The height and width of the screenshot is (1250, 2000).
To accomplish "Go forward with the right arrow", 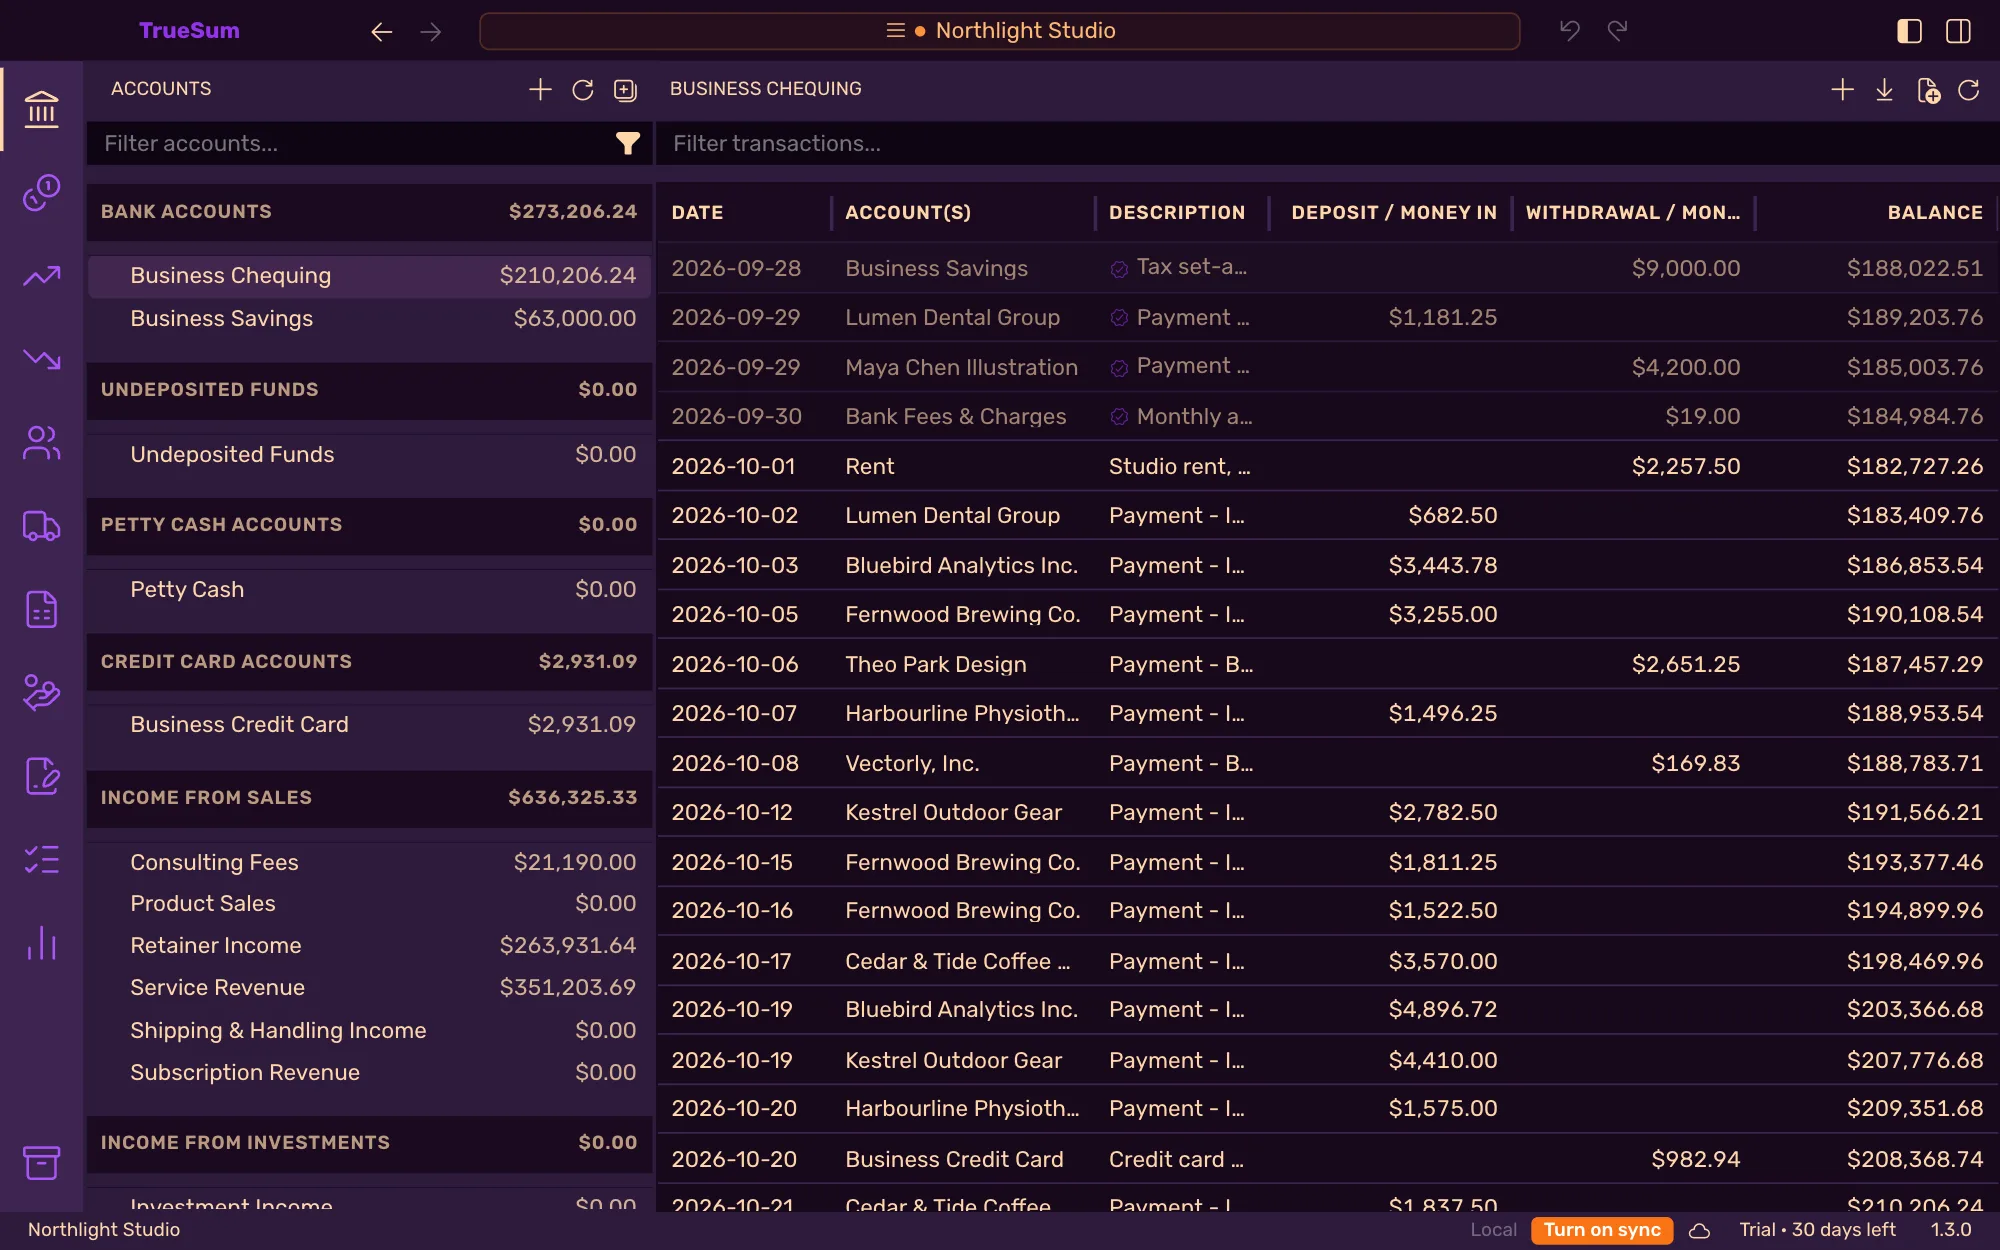I will click(x=431, y=32).
